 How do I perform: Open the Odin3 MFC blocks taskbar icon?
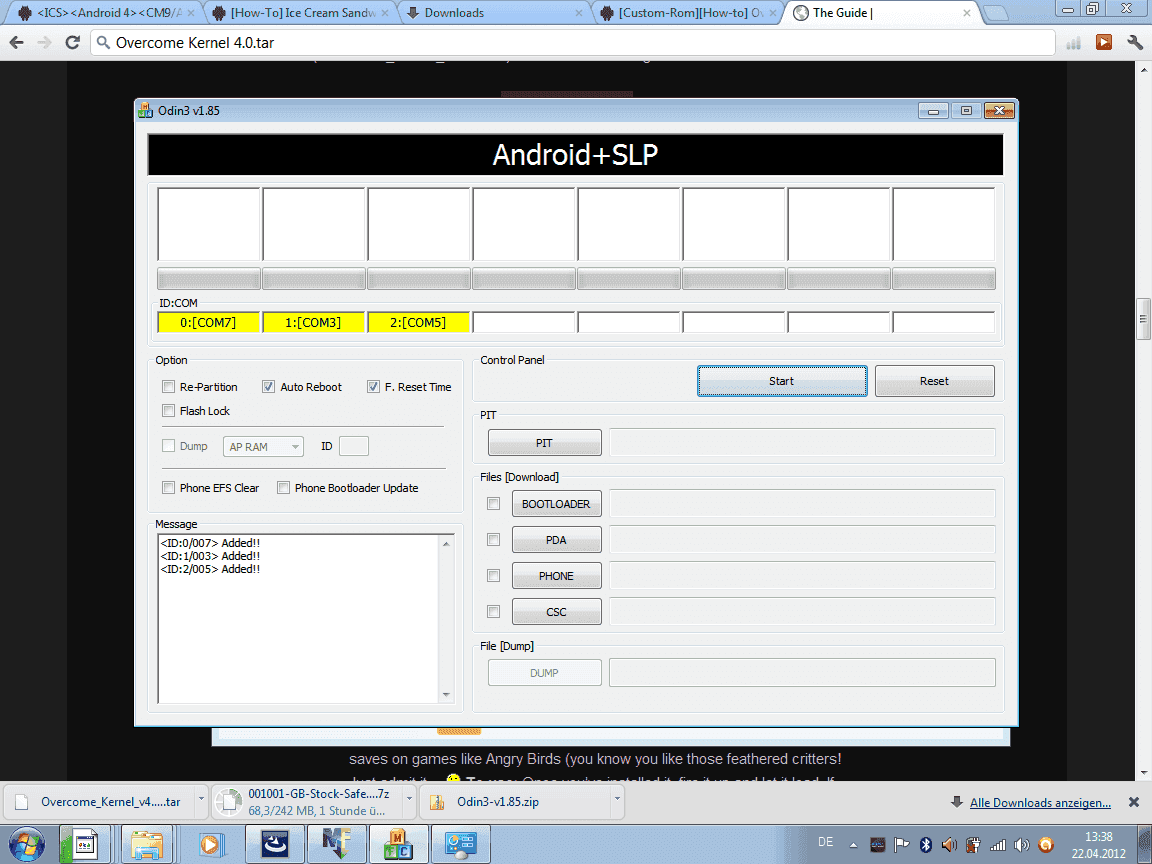tap(399, 844)
